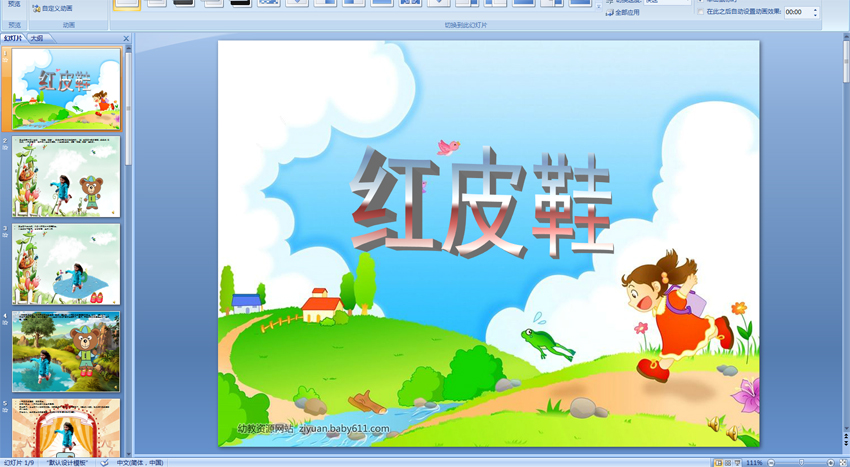The width and height of the screenshot is (850, 467).
Task: Switch to the 大纲 outline tab
Action: point(37,38)
